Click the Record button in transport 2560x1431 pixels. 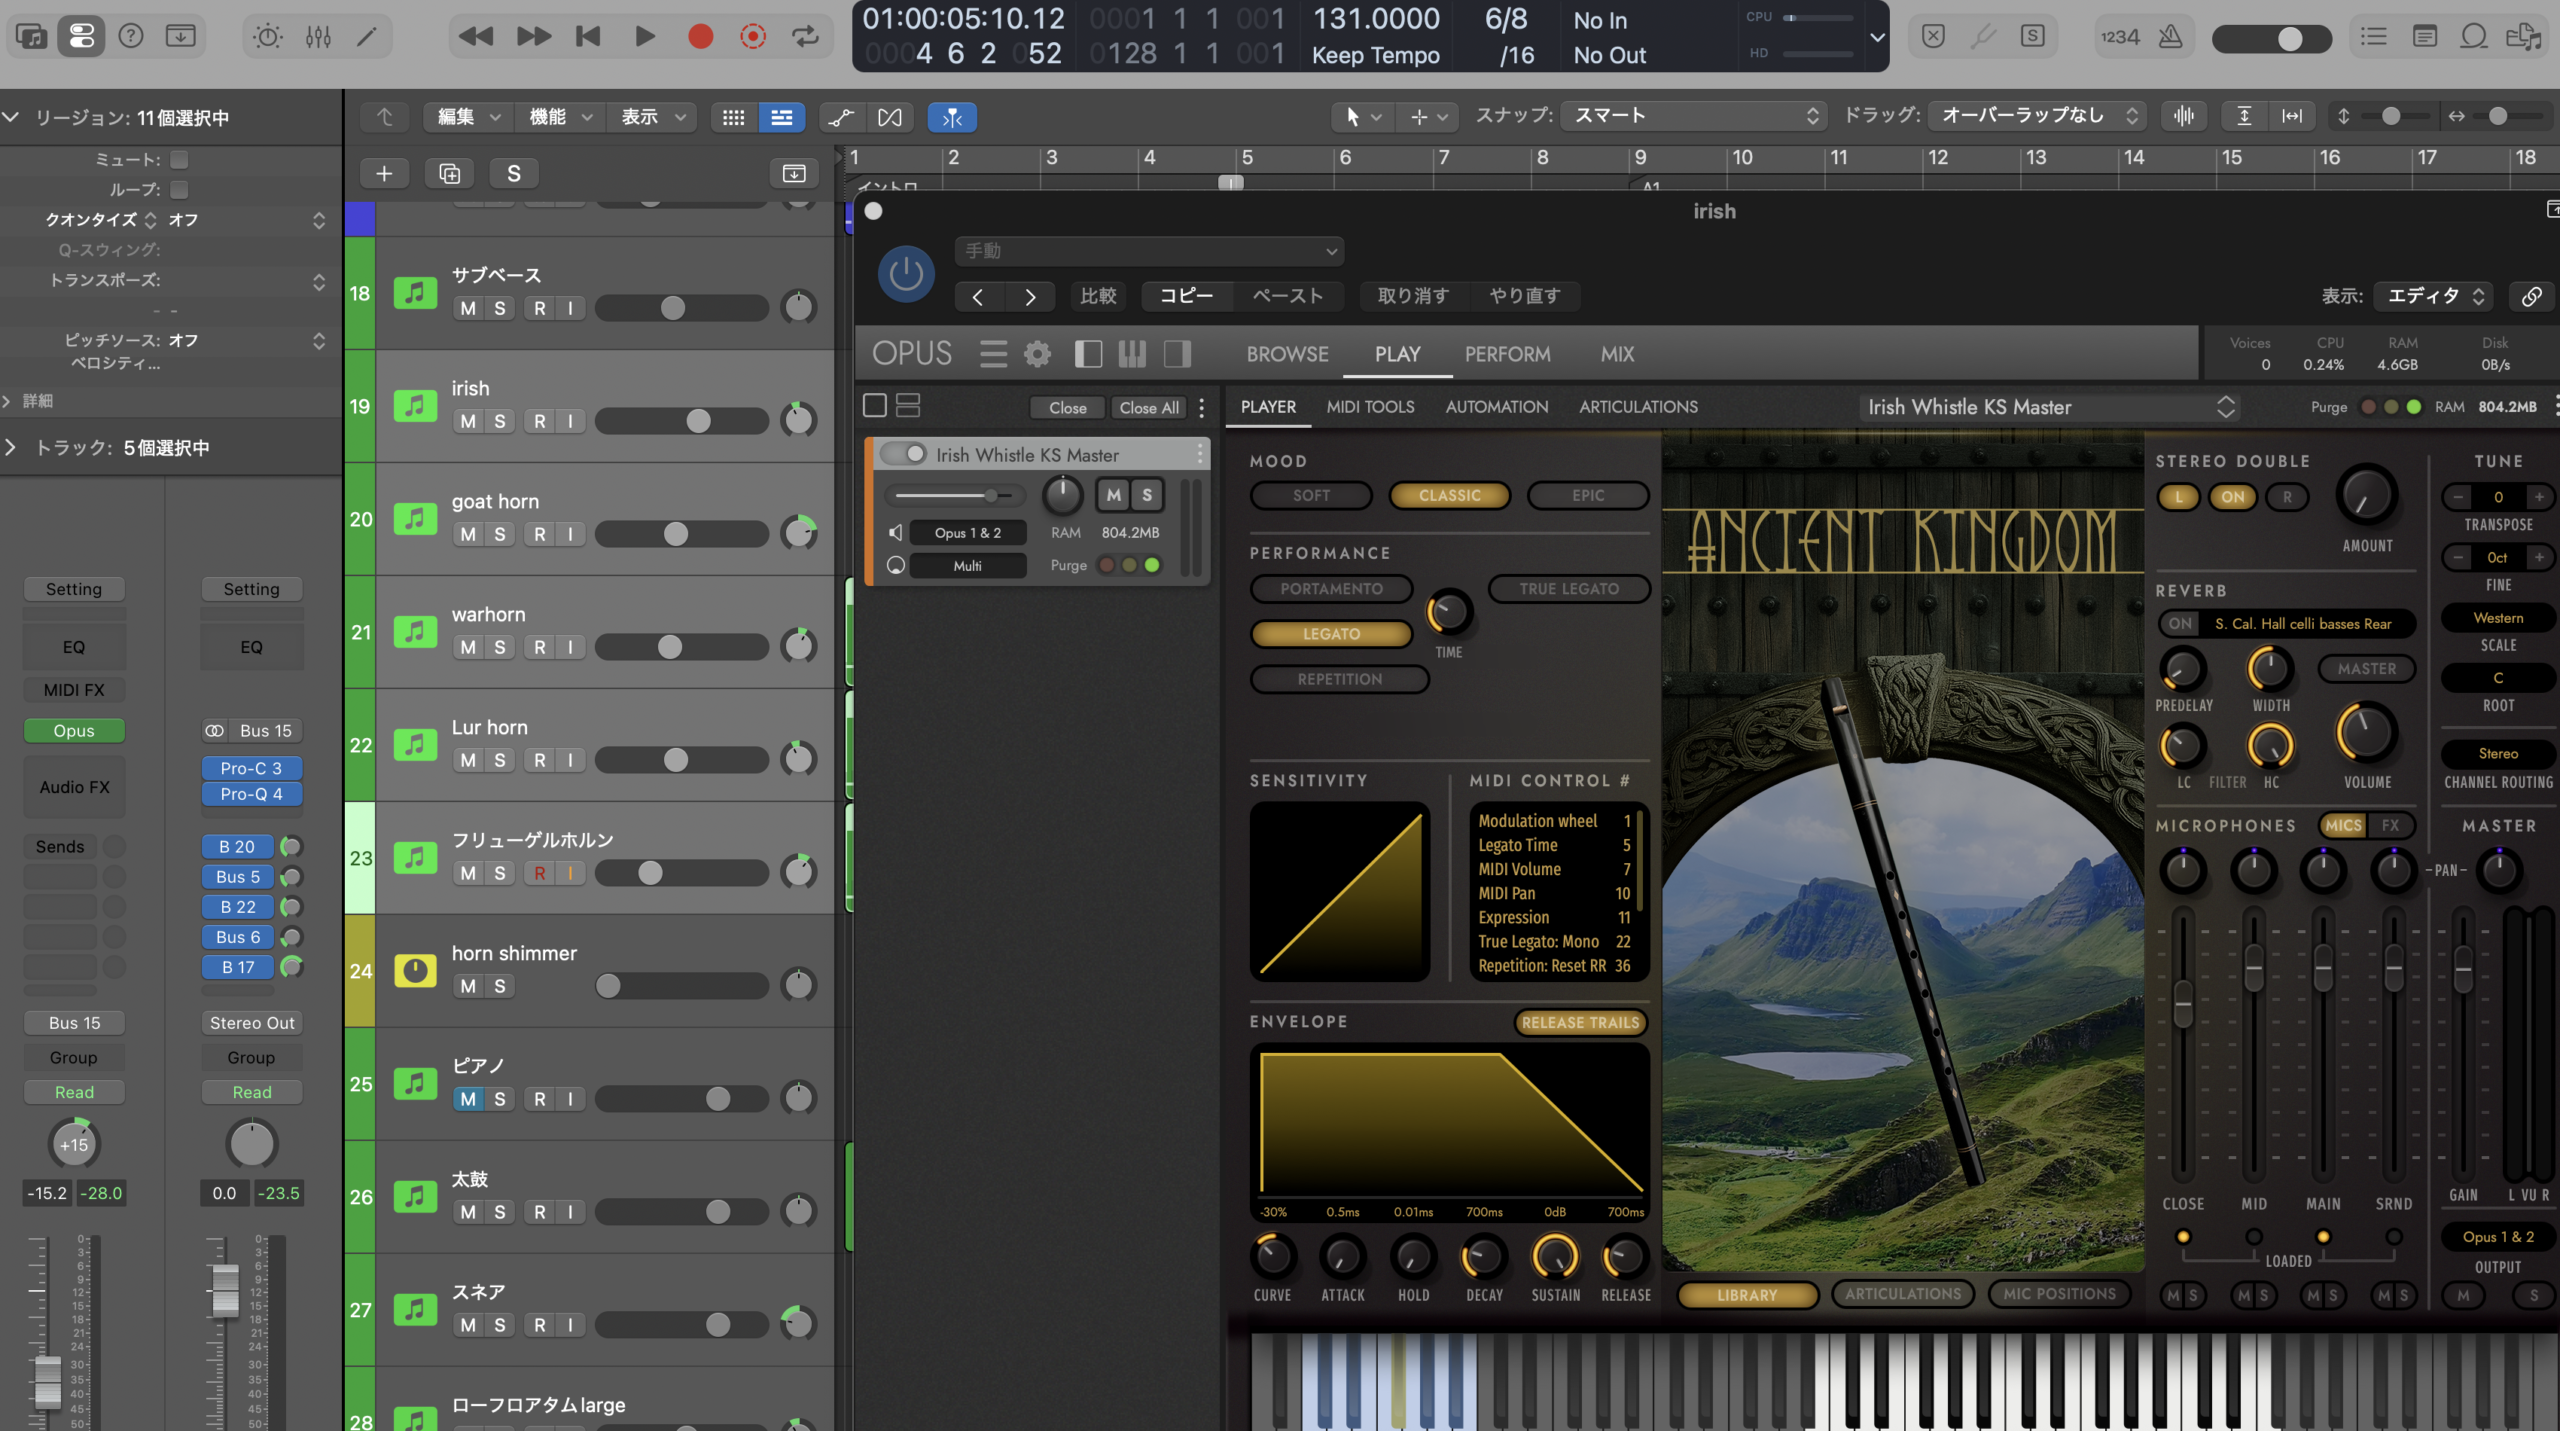coord(700,37)
